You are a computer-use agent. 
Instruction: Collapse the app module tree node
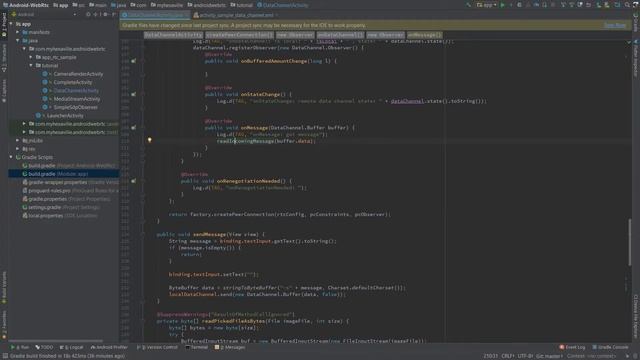(11, 24)
